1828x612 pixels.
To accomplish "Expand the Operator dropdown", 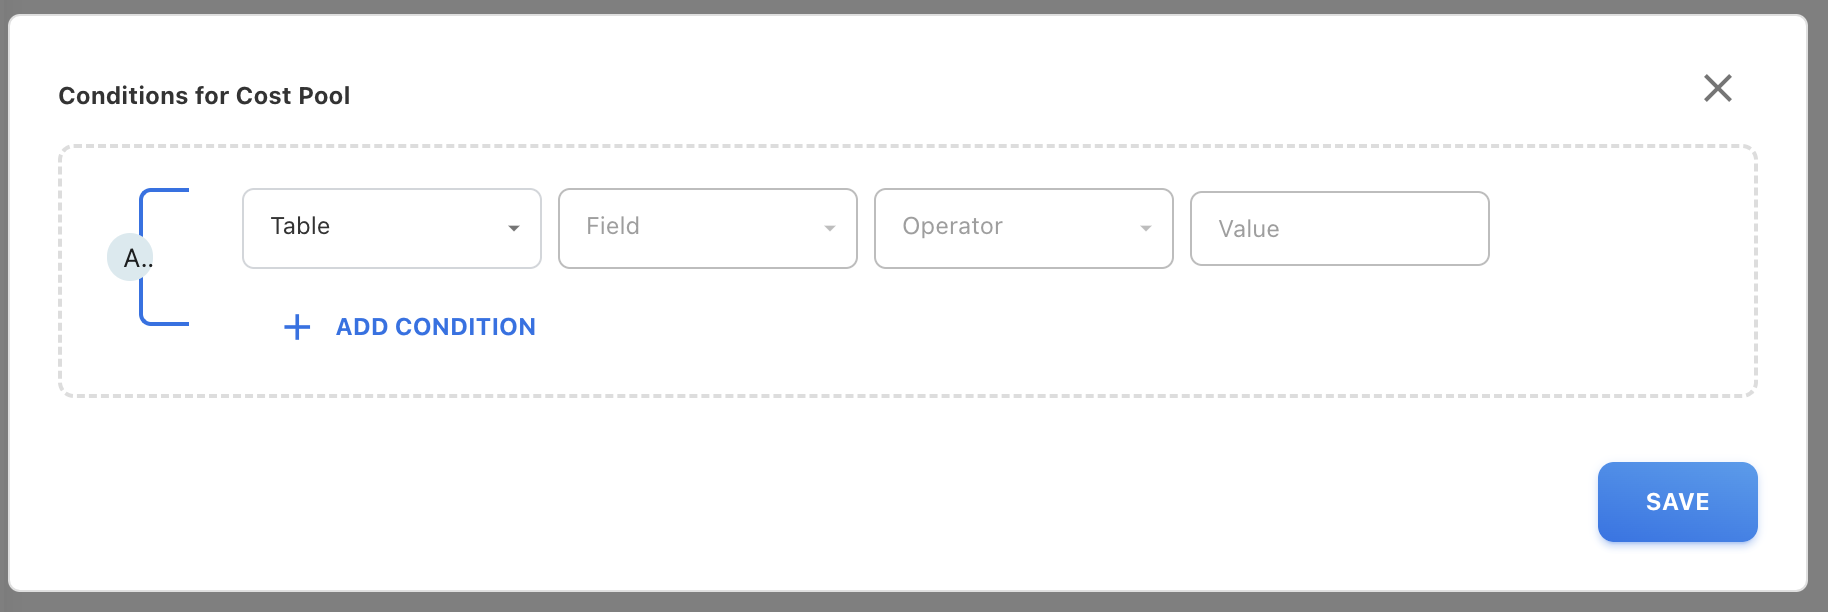I will point(1023,228).
